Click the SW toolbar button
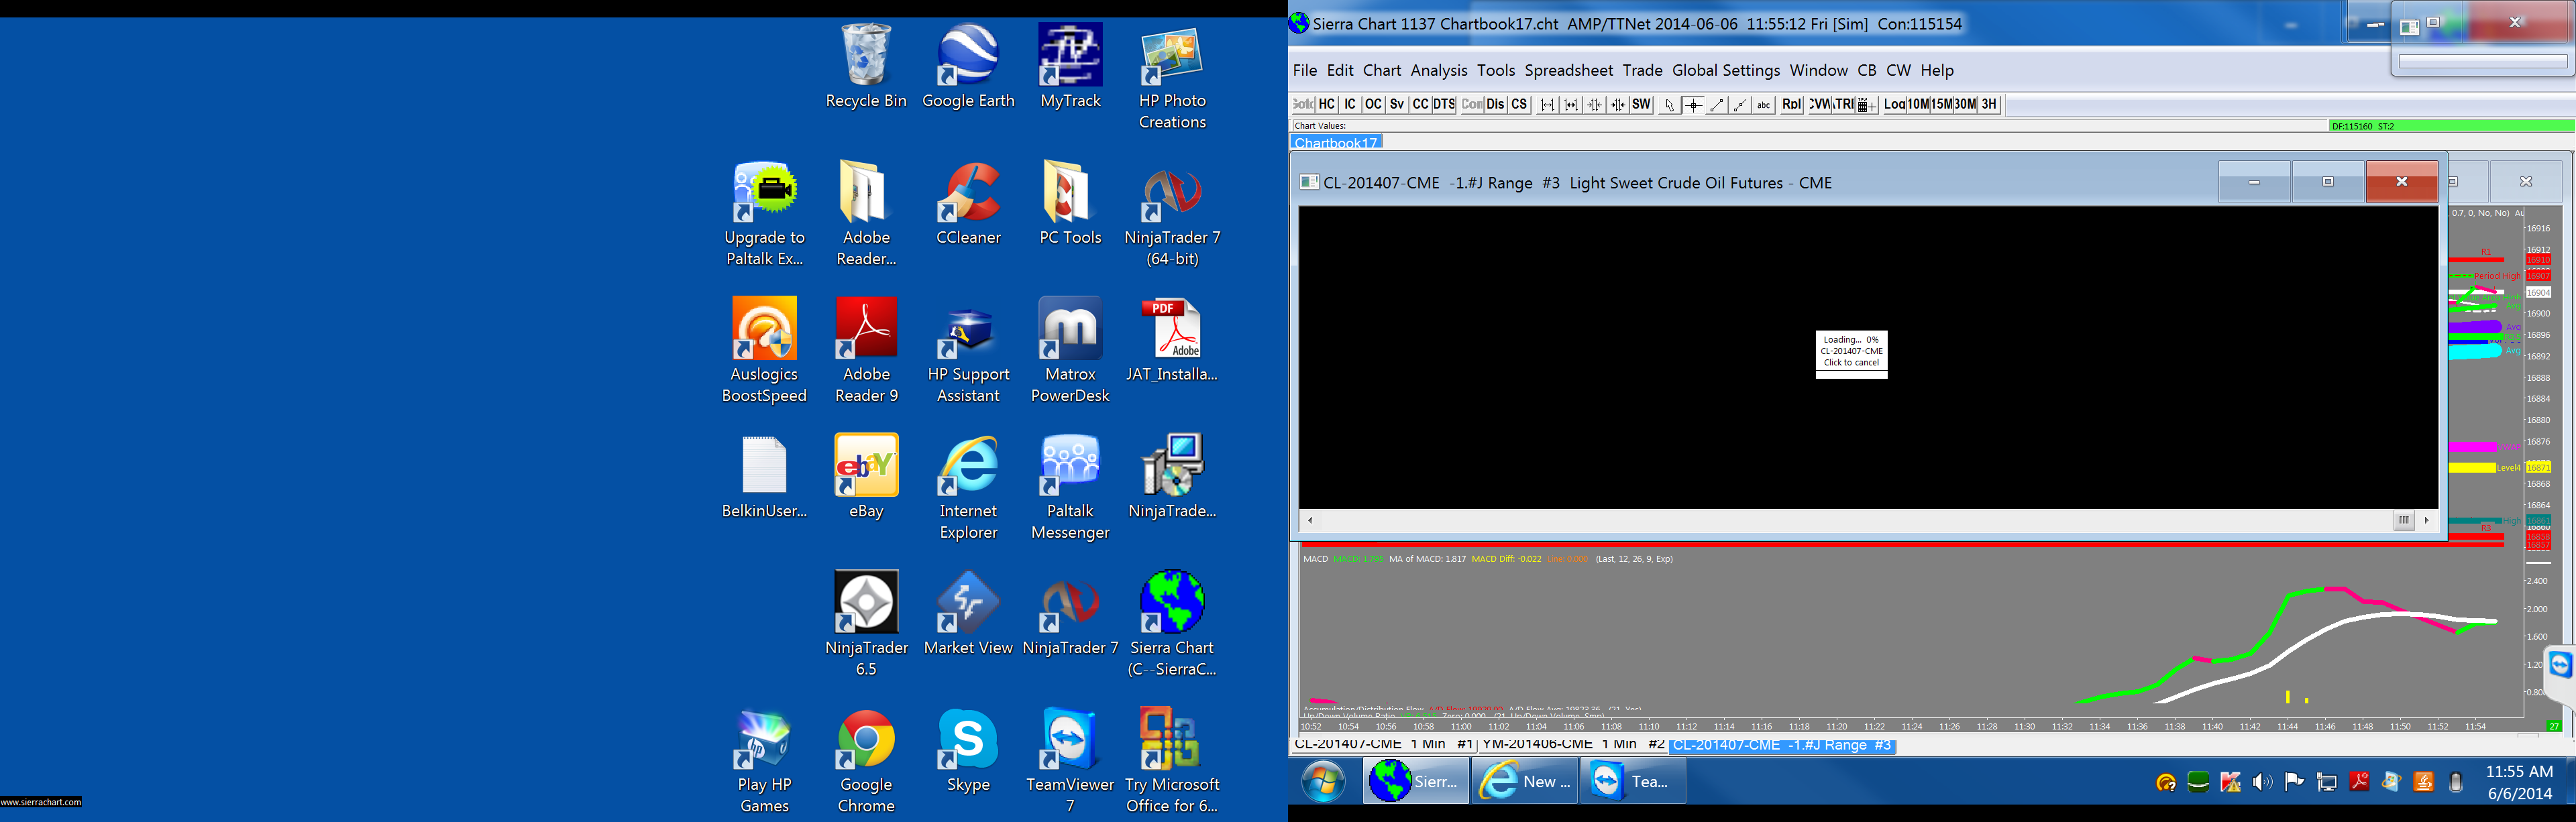This screenshot has height=822, width=2576. (1641, 104)
